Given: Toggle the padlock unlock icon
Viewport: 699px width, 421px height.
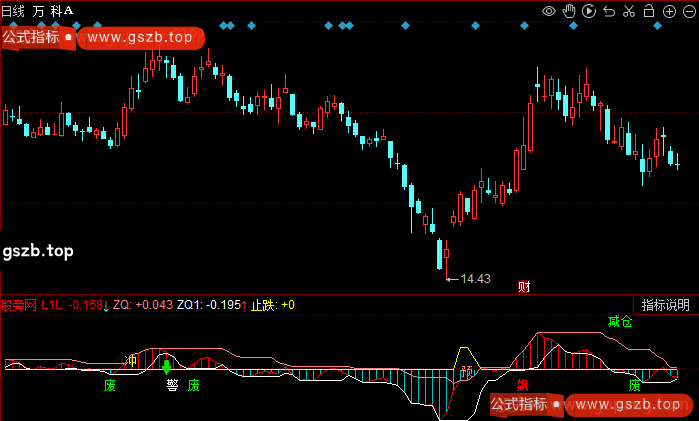Looking at the screenshot, I should pyautogui.click(x=649, y=11).
